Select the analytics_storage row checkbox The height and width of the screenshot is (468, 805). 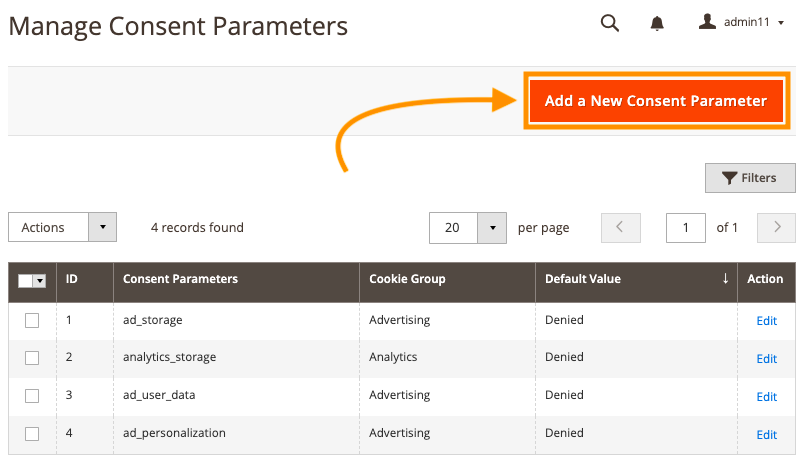32,358
